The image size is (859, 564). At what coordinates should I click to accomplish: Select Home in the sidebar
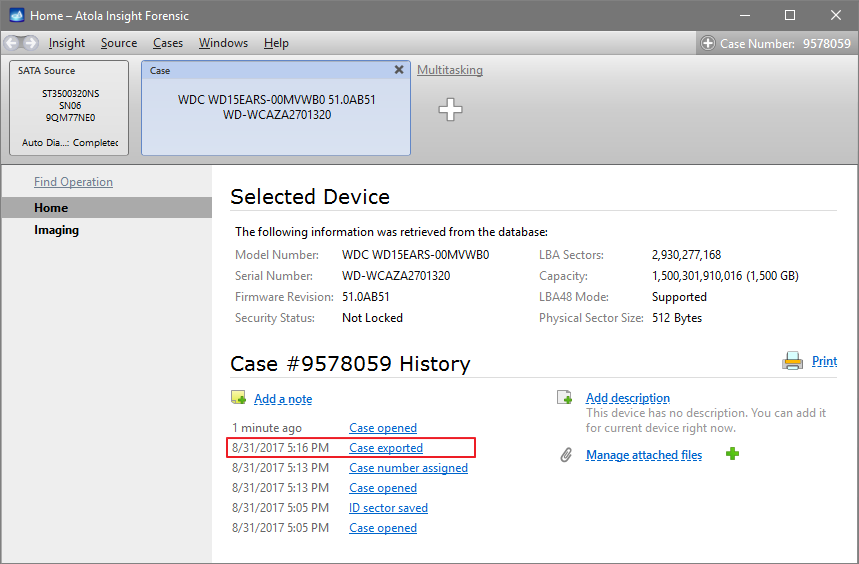107,208
